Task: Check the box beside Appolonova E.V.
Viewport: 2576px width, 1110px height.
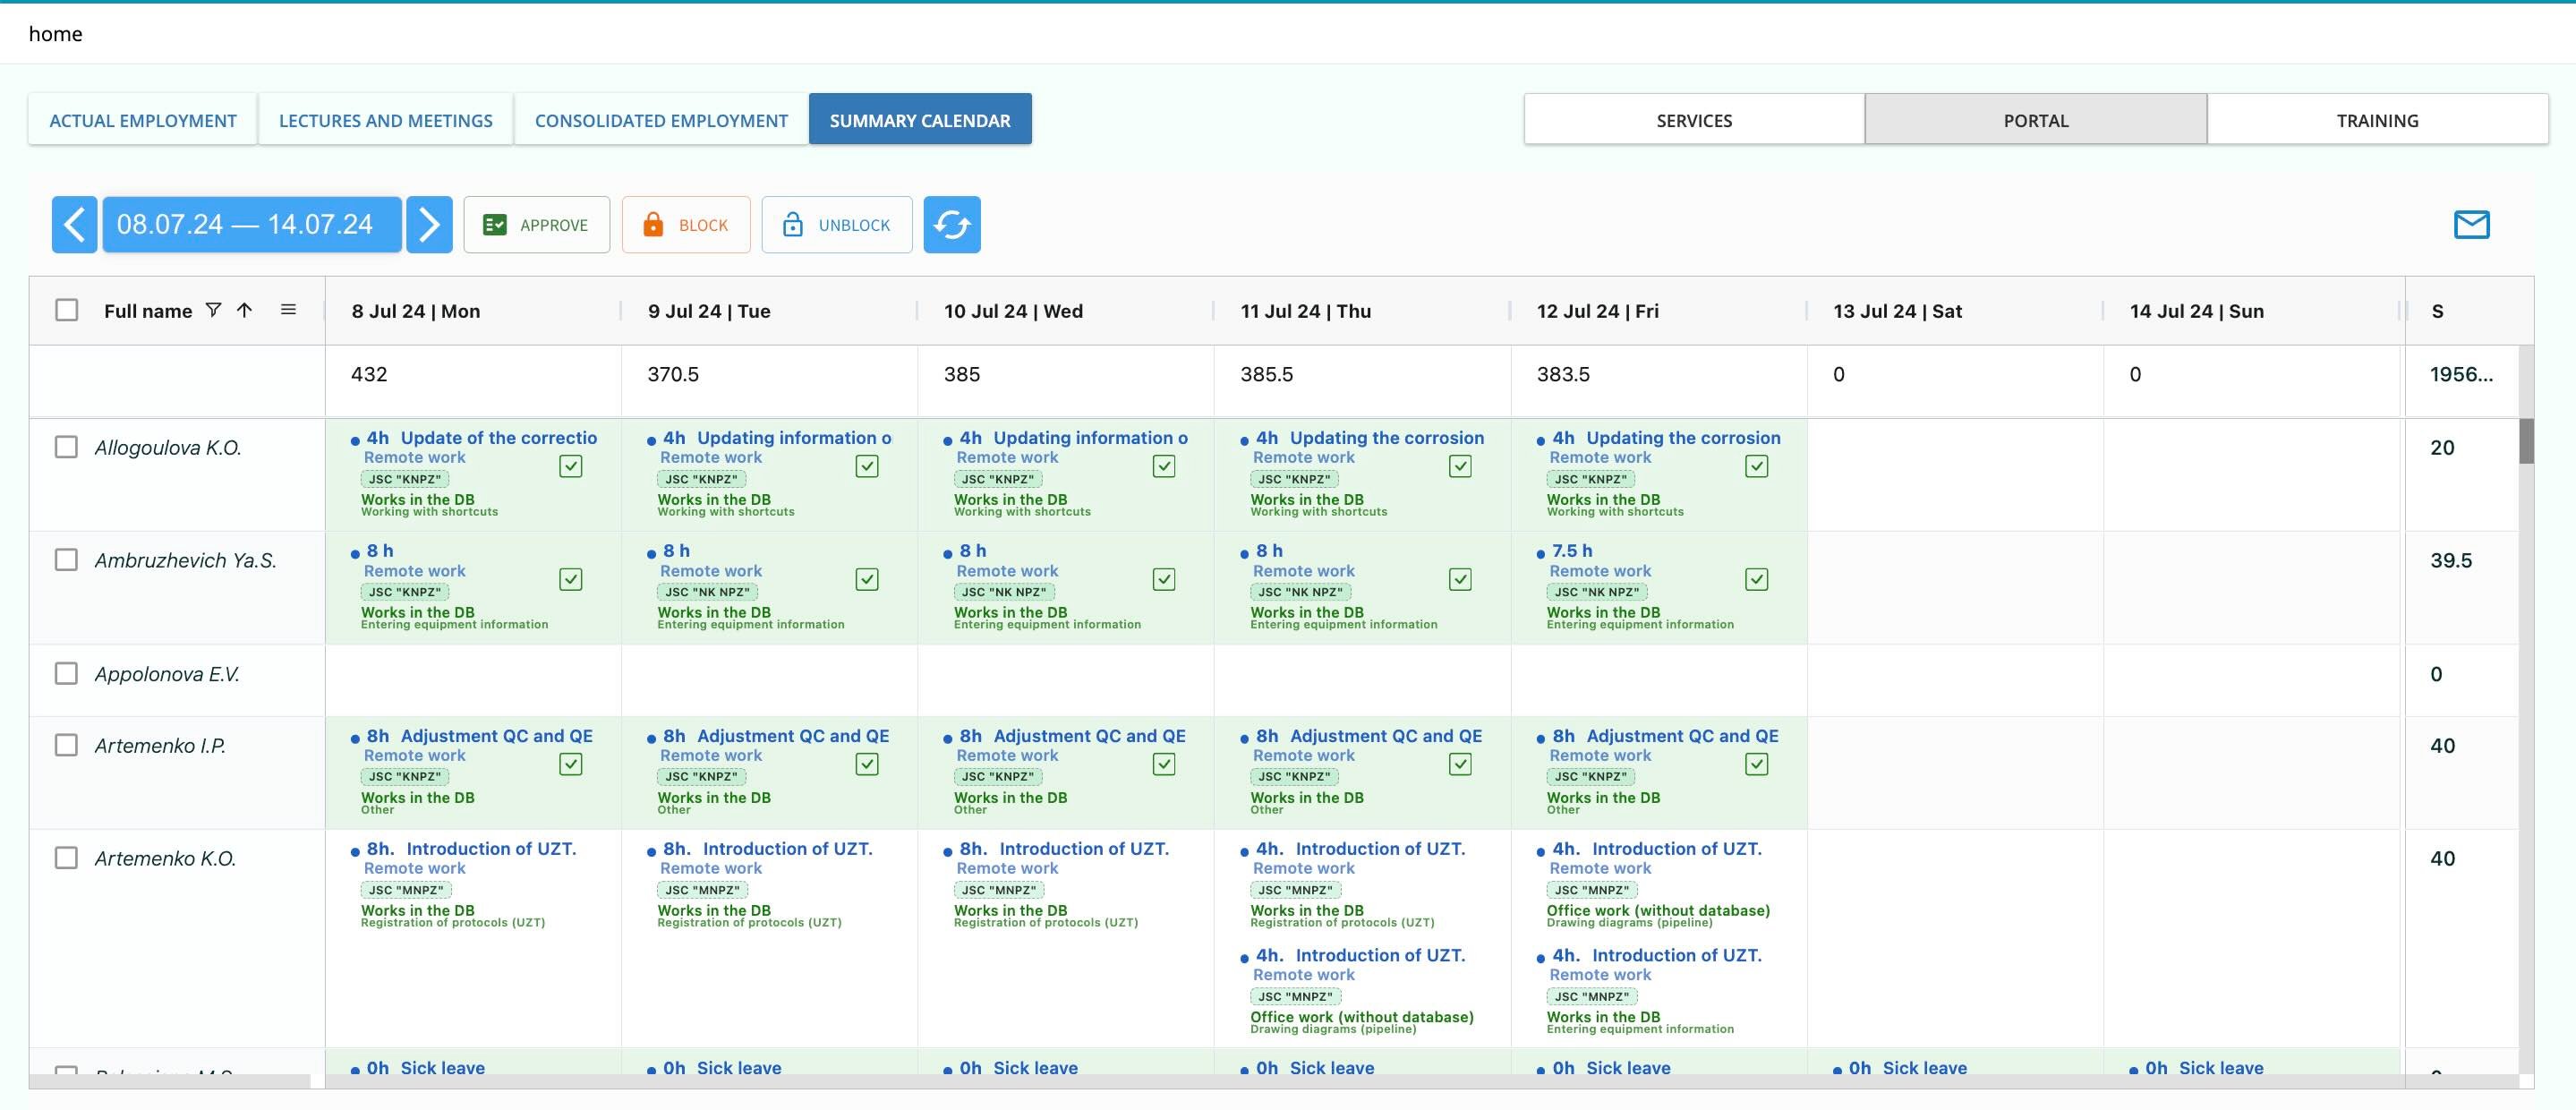Action: coord(67,673)
